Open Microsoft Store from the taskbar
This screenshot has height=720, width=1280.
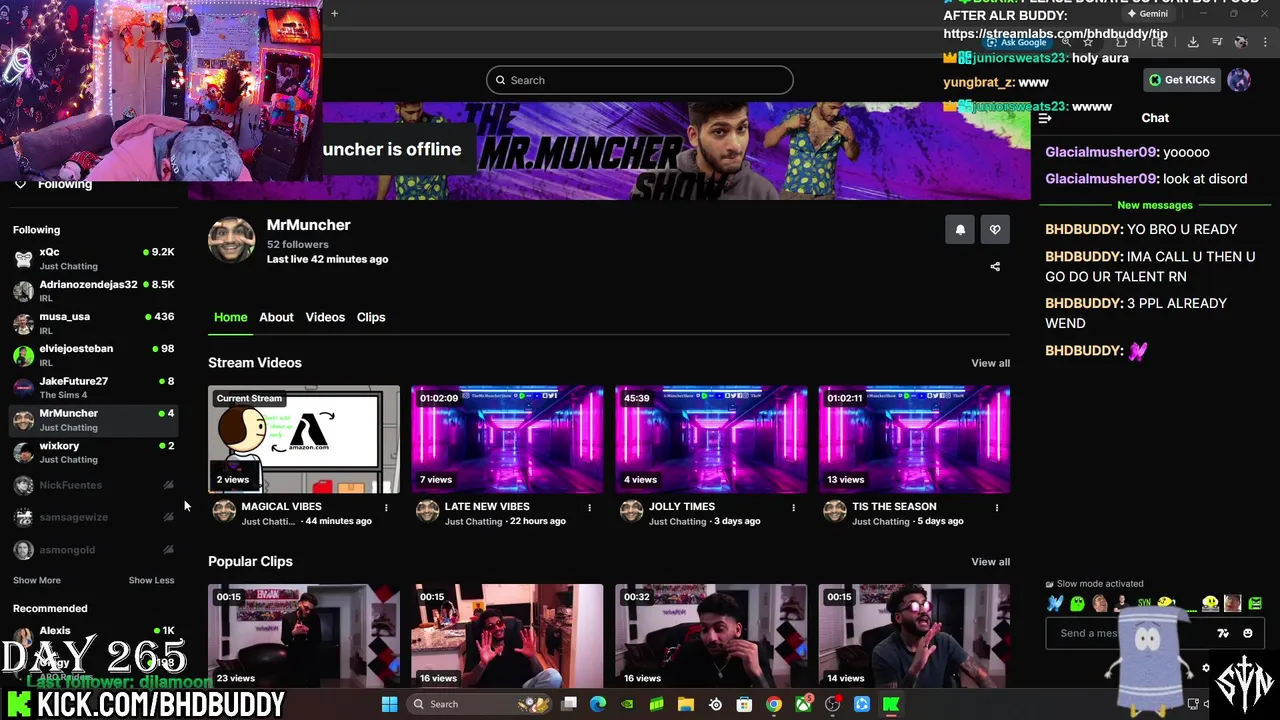coord(744,704)
